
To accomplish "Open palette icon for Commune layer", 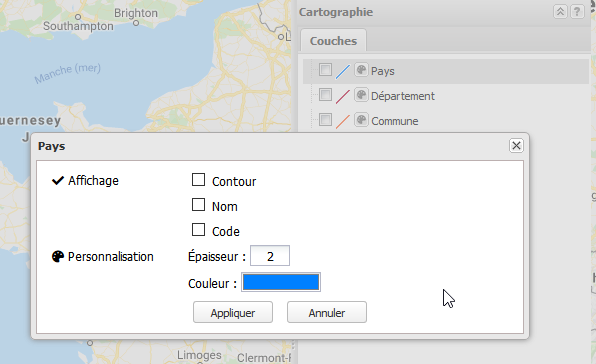I will click(361, 120).
